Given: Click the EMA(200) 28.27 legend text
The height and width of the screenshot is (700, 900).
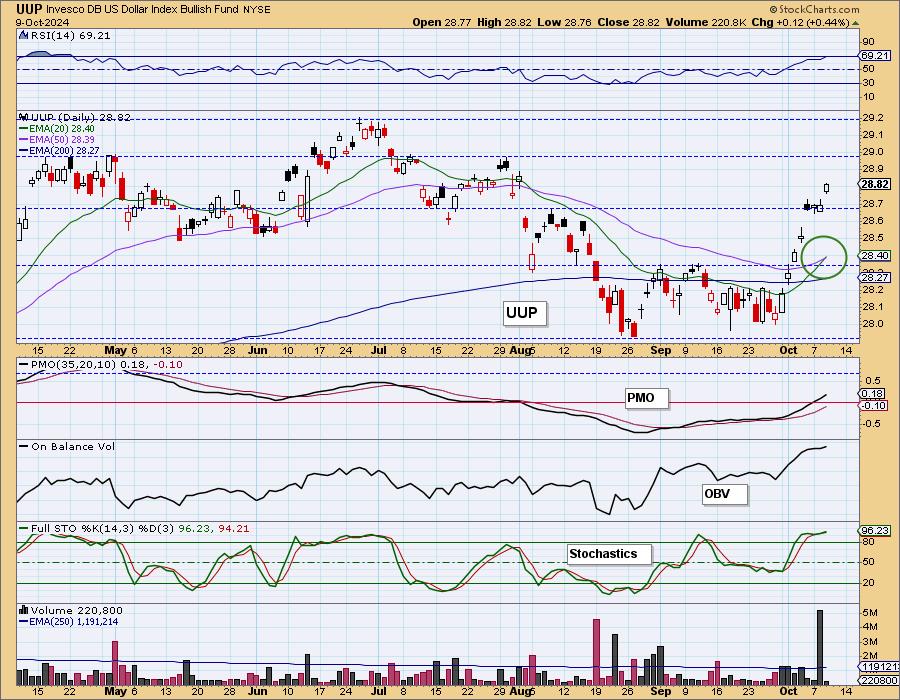Looking at the screenshot, I should (64, 151).
